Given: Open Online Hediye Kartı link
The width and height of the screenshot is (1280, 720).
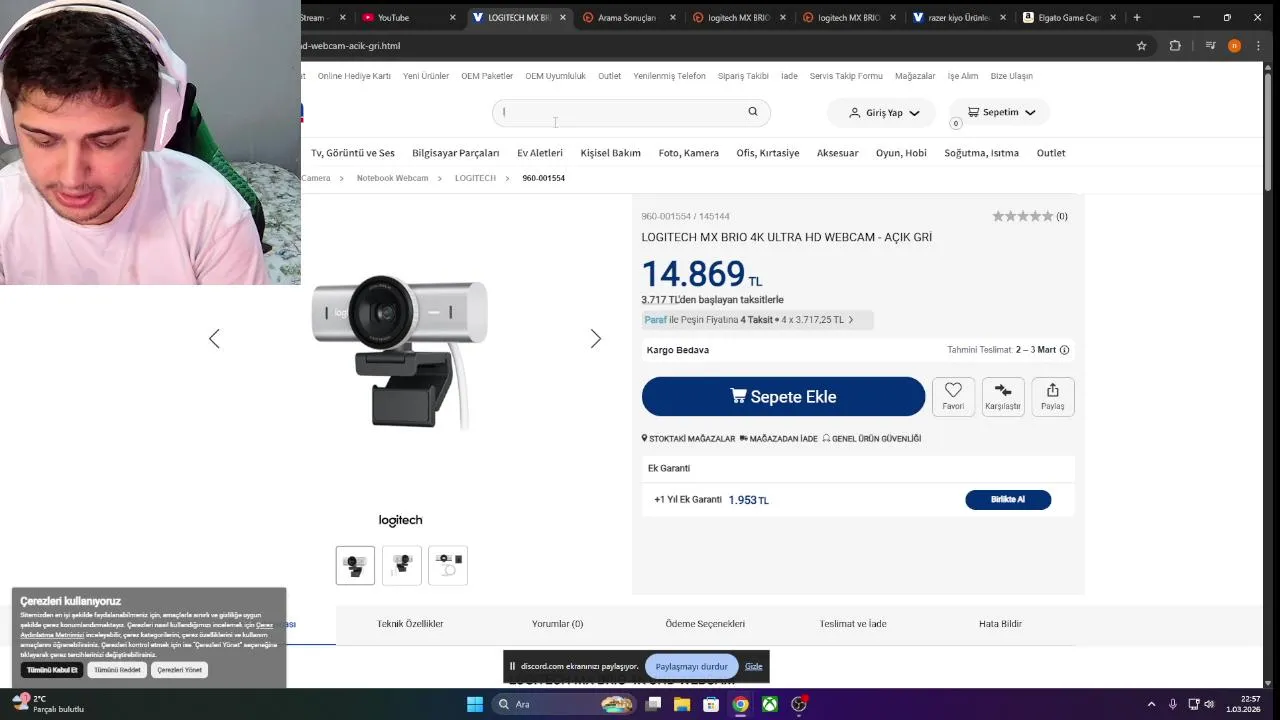Looking at the screenshot, I should 354,76.
